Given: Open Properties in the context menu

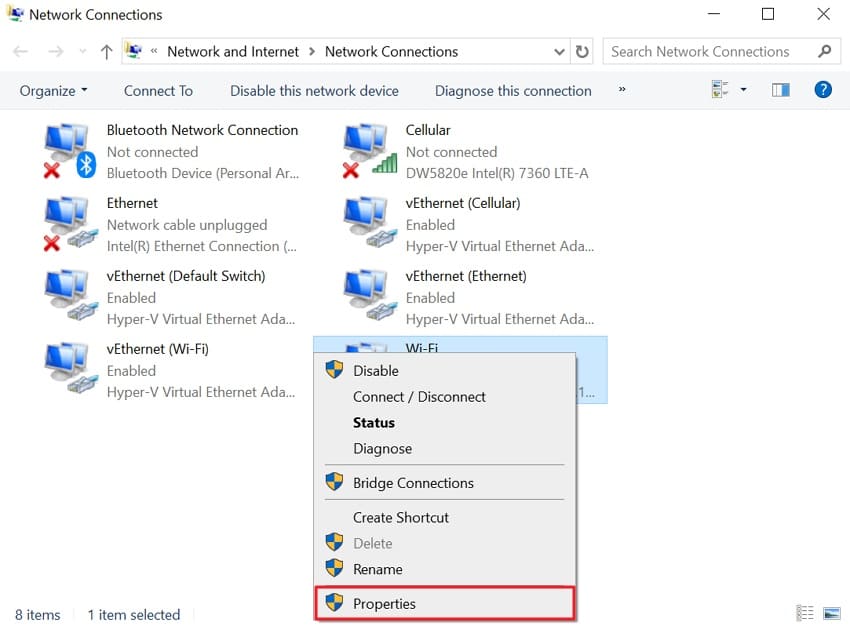Looking at the screenshot, I should pyautogui.click(x=444, y=603).
